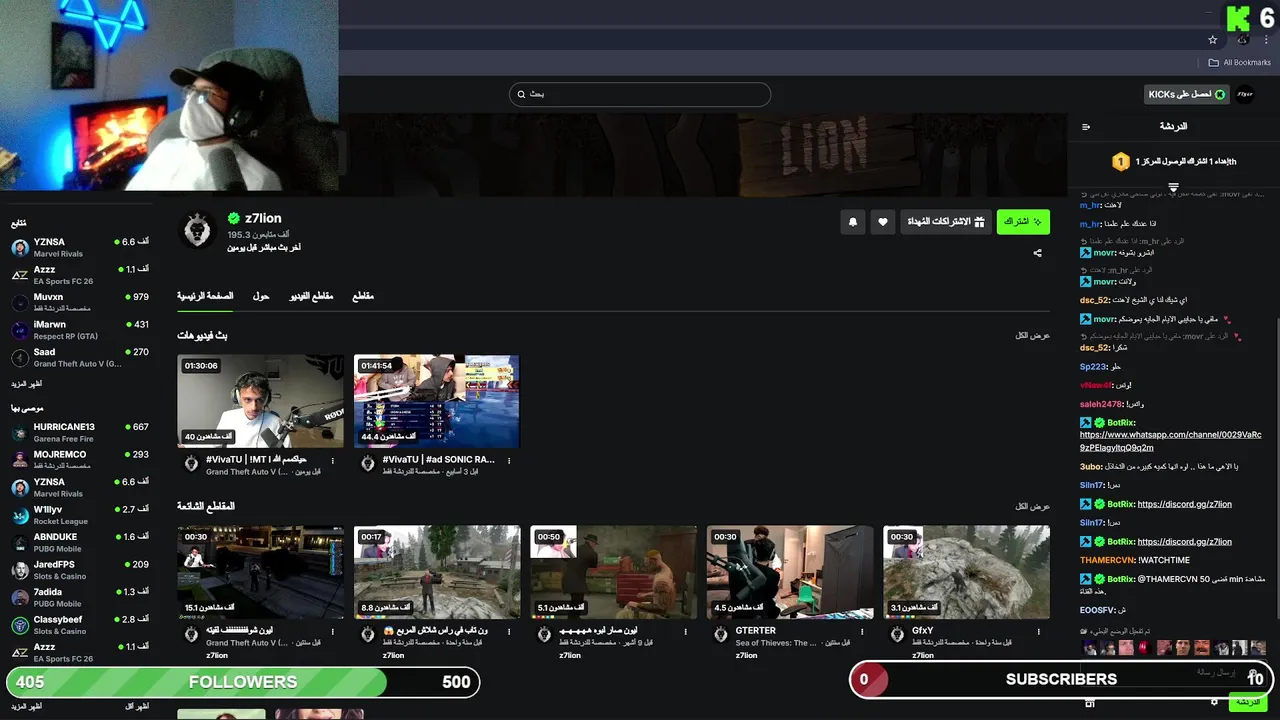Click the shop icon below chat input
The image size is (1280, 720).
(1090, 703)
